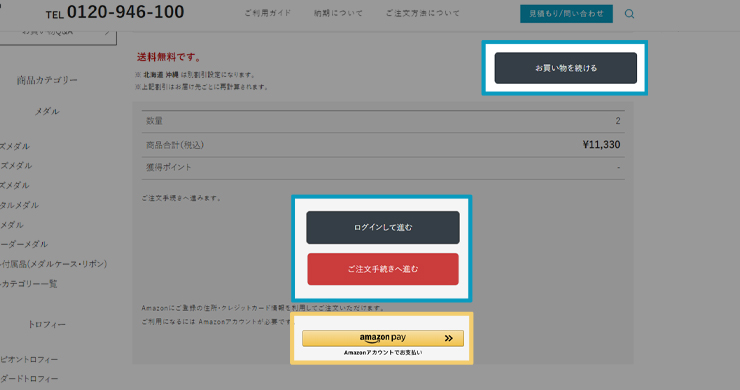Open the ーダーメダル sidebar category
Screen dimensions: 740x390
click(x=24, y=244)
